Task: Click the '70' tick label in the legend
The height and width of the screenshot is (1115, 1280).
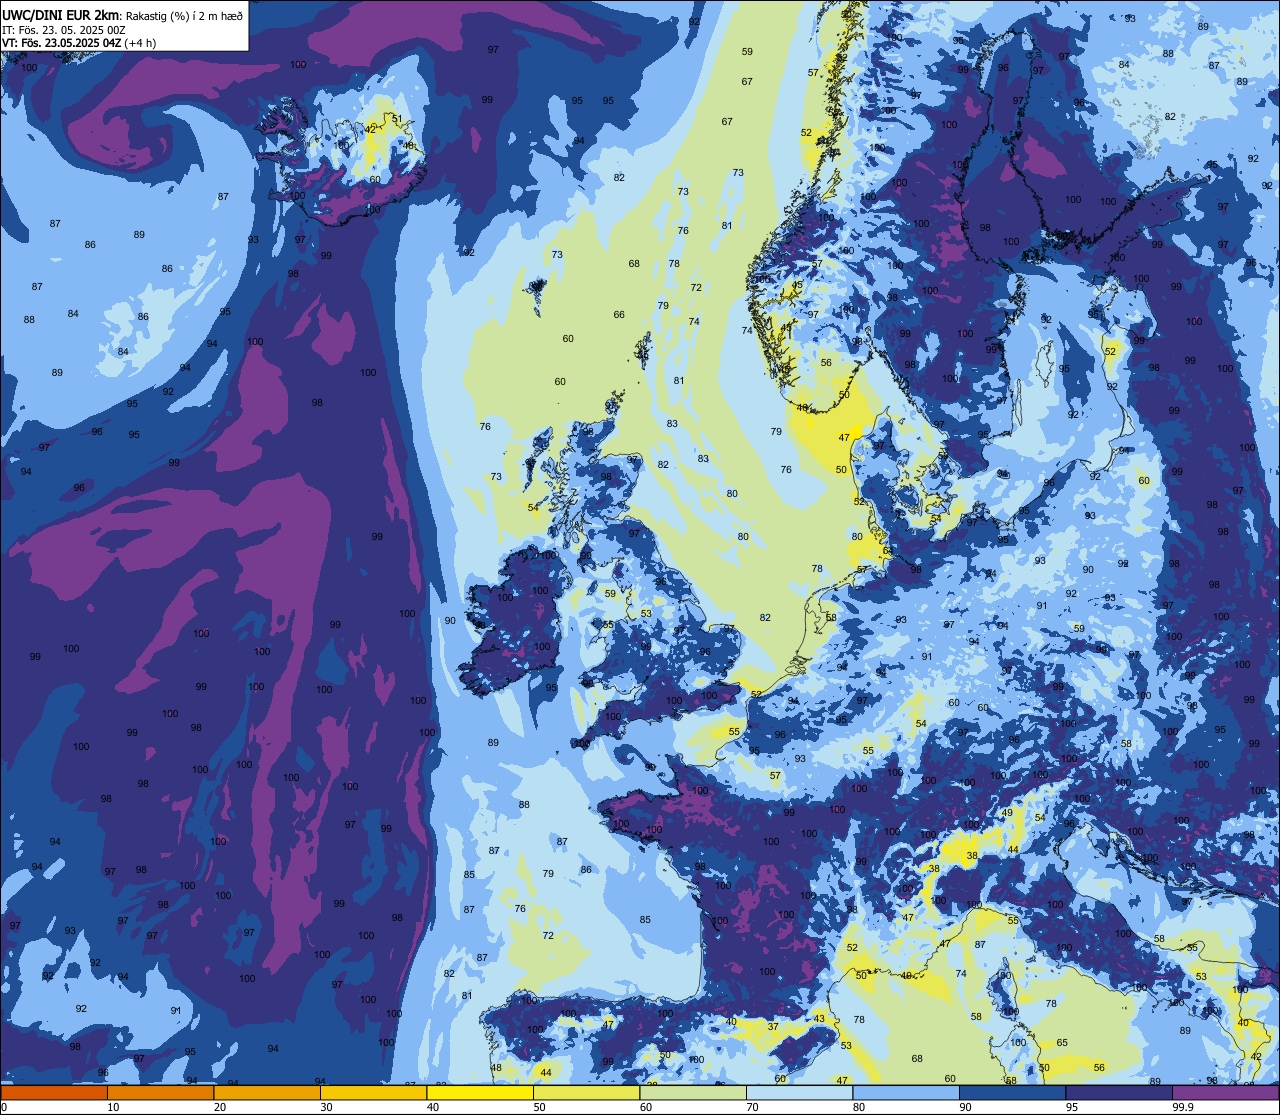Action: coord(752,1107)
